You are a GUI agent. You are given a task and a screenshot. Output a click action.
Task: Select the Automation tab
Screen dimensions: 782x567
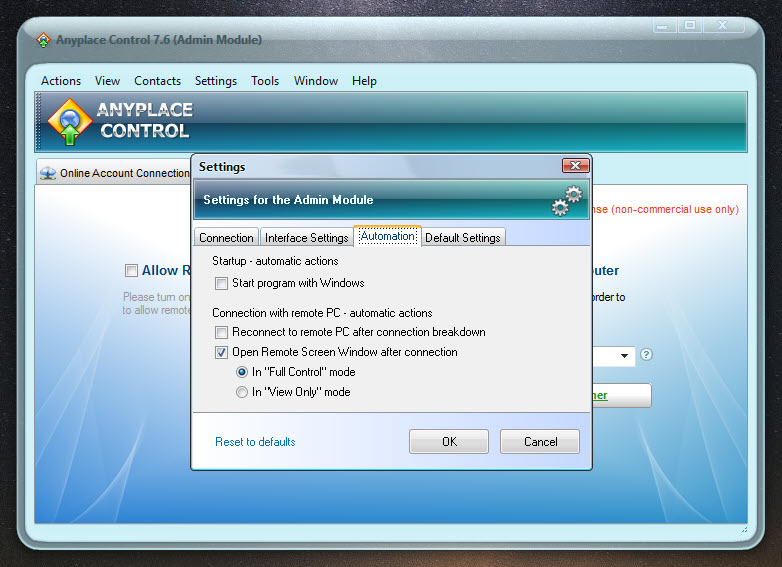click(x=388, y=236)
